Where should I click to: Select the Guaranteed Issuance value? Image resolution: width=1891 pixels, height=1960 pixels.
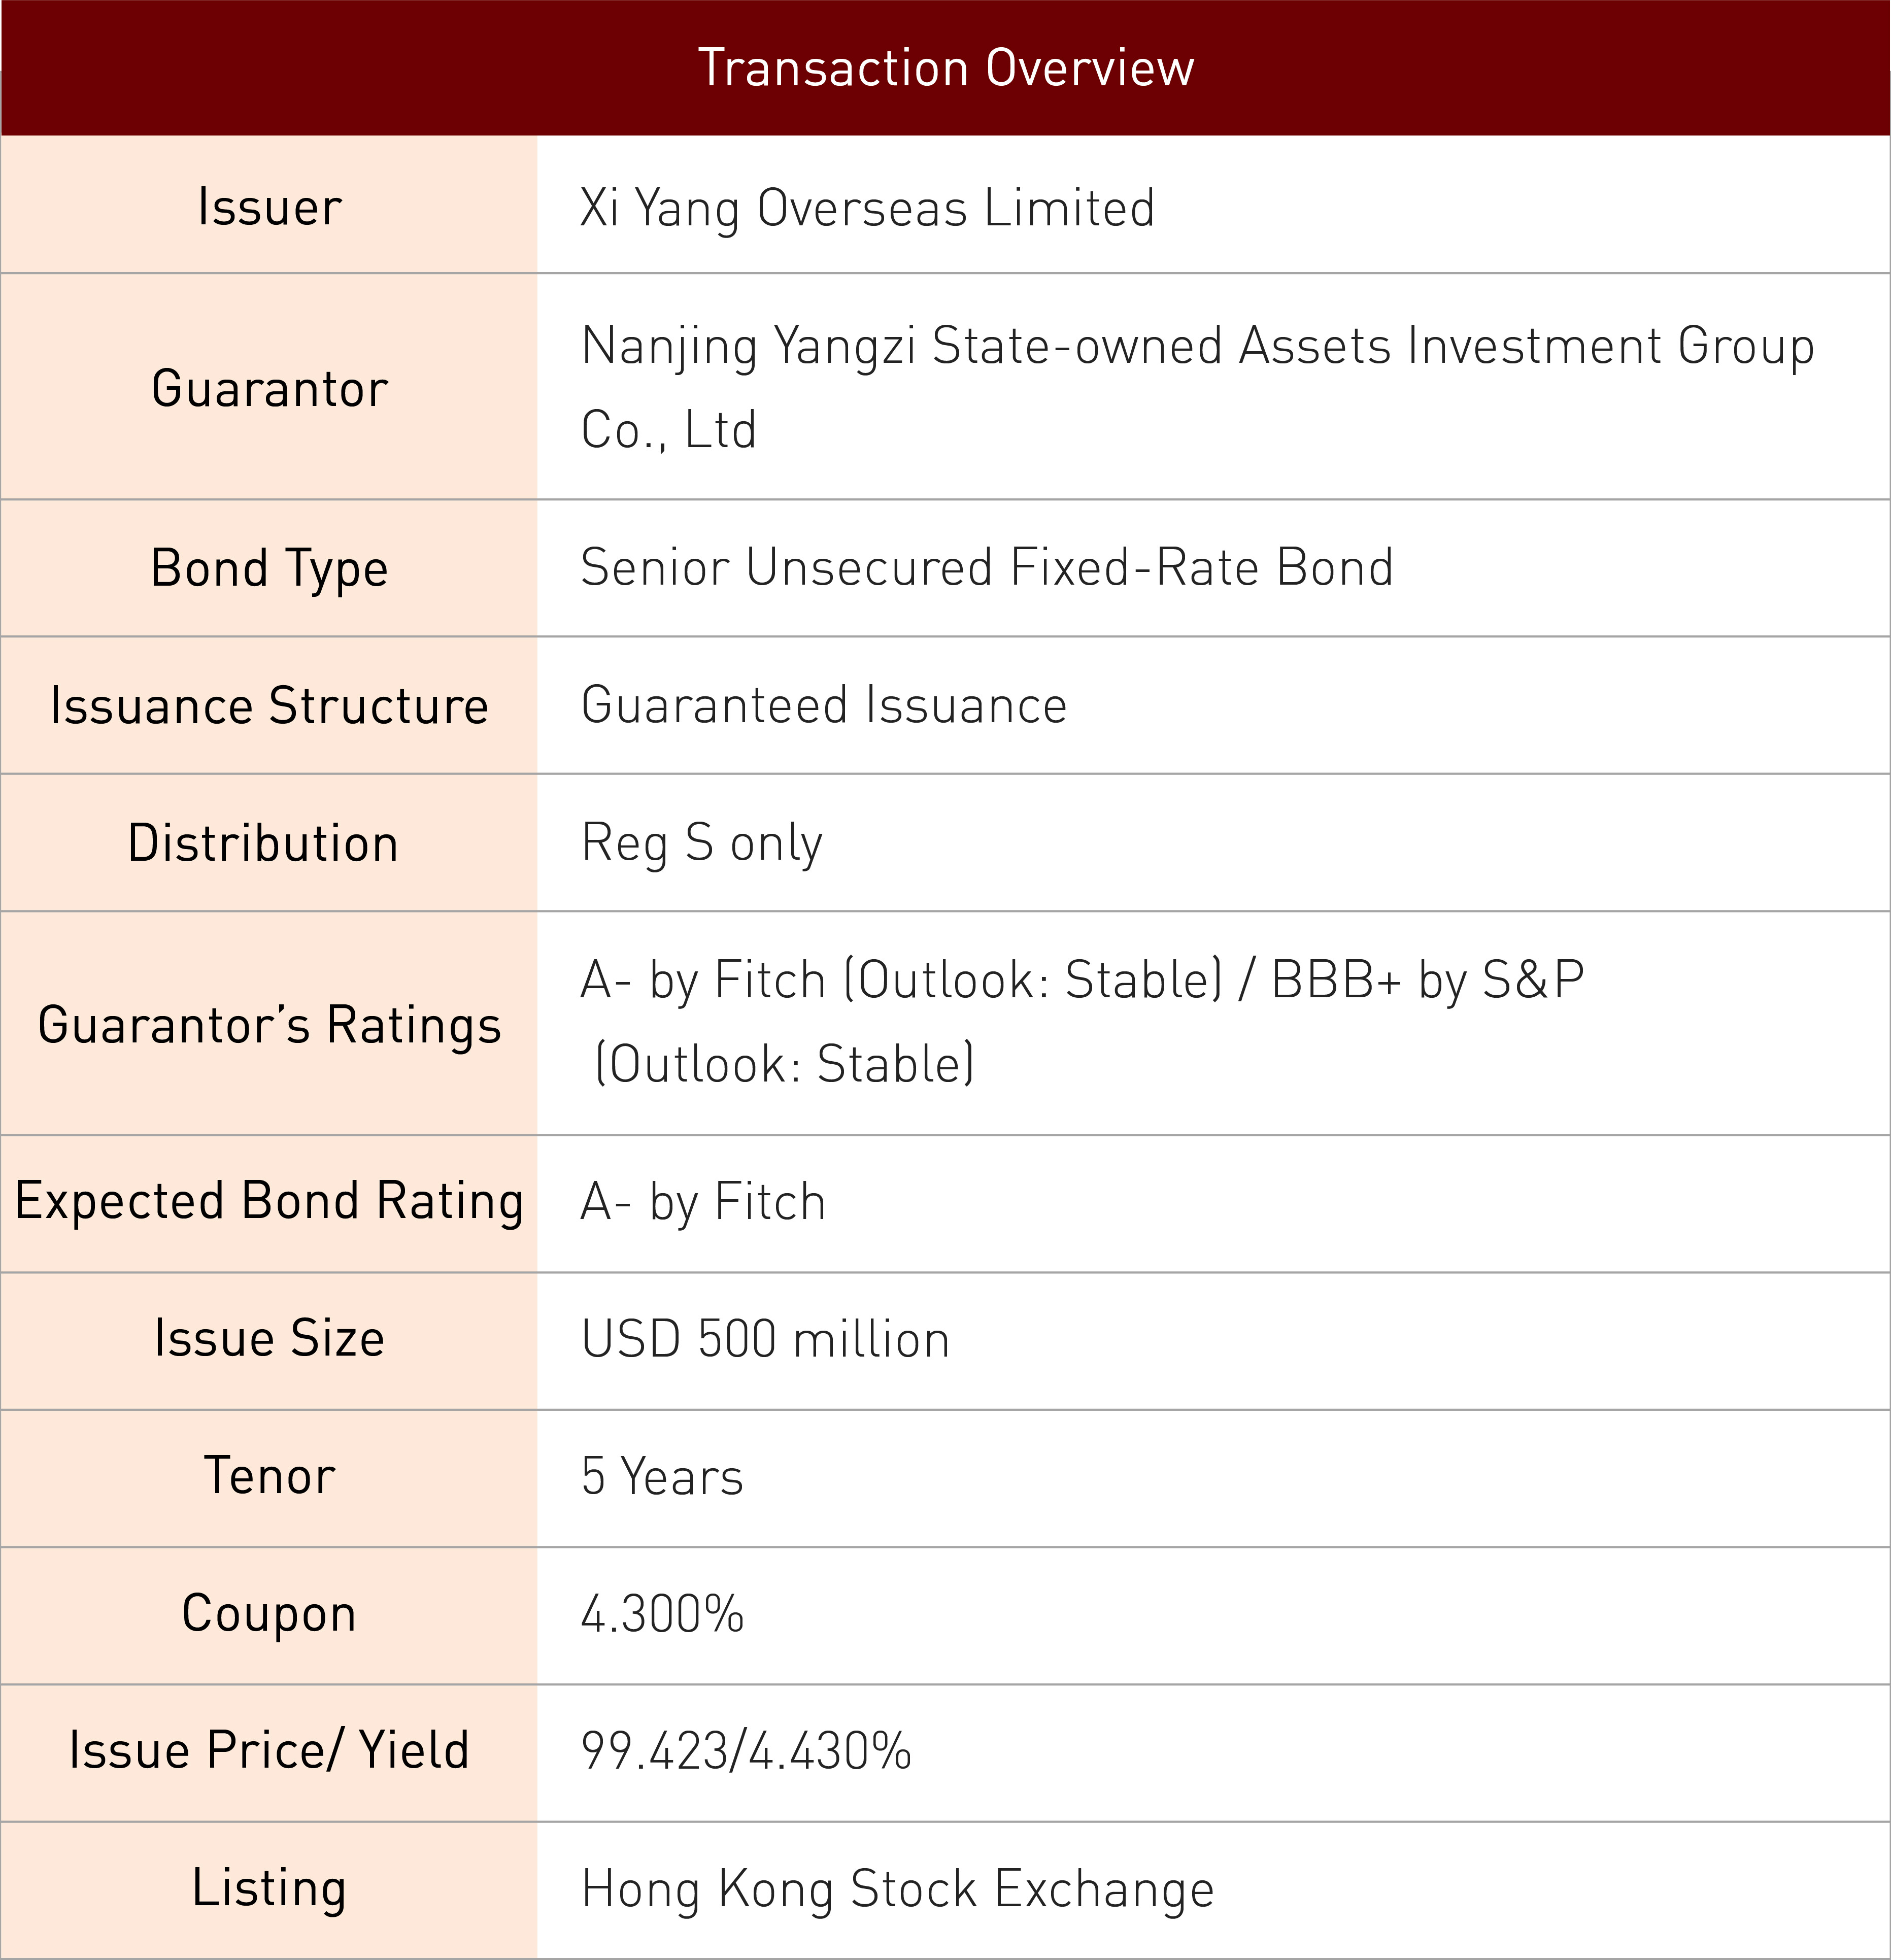(824, 705)
